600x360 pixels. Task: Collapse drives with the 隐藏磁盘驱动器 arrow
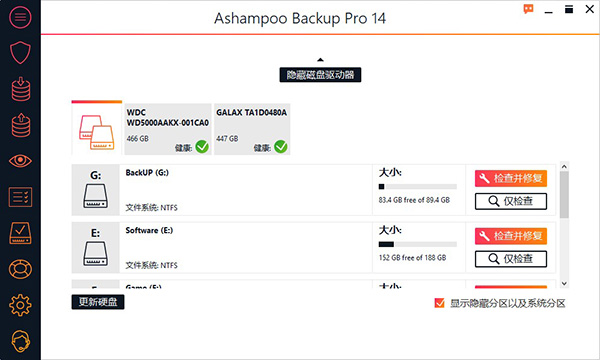click(320, 60)
